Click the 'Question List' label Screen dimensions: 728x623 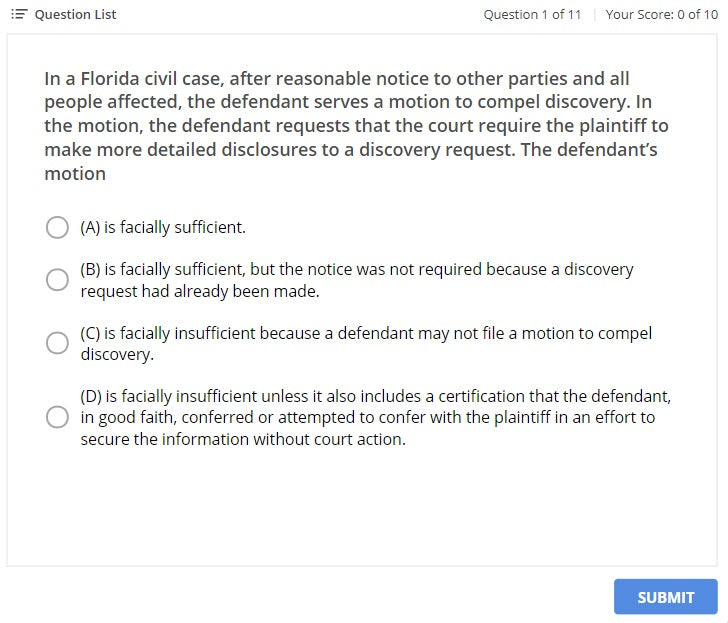75,14
